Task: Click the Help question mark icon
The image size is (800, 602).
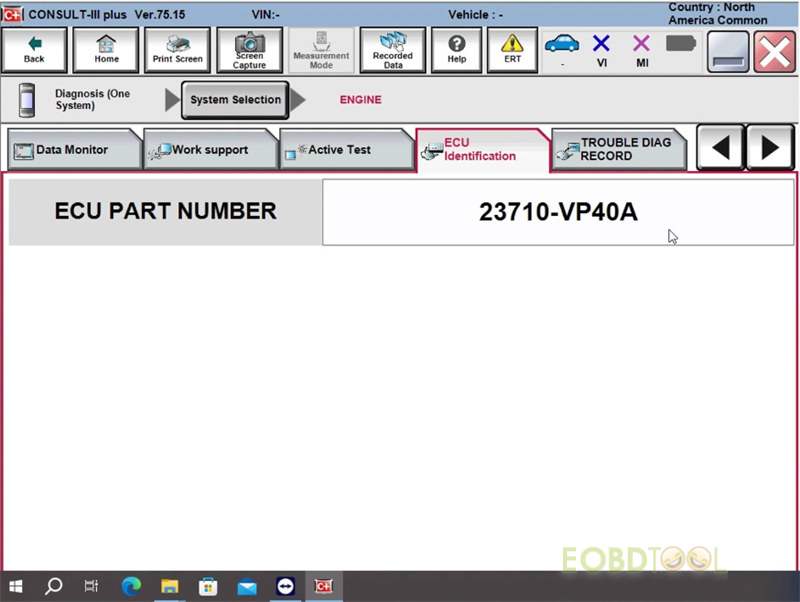Action: 457,50
